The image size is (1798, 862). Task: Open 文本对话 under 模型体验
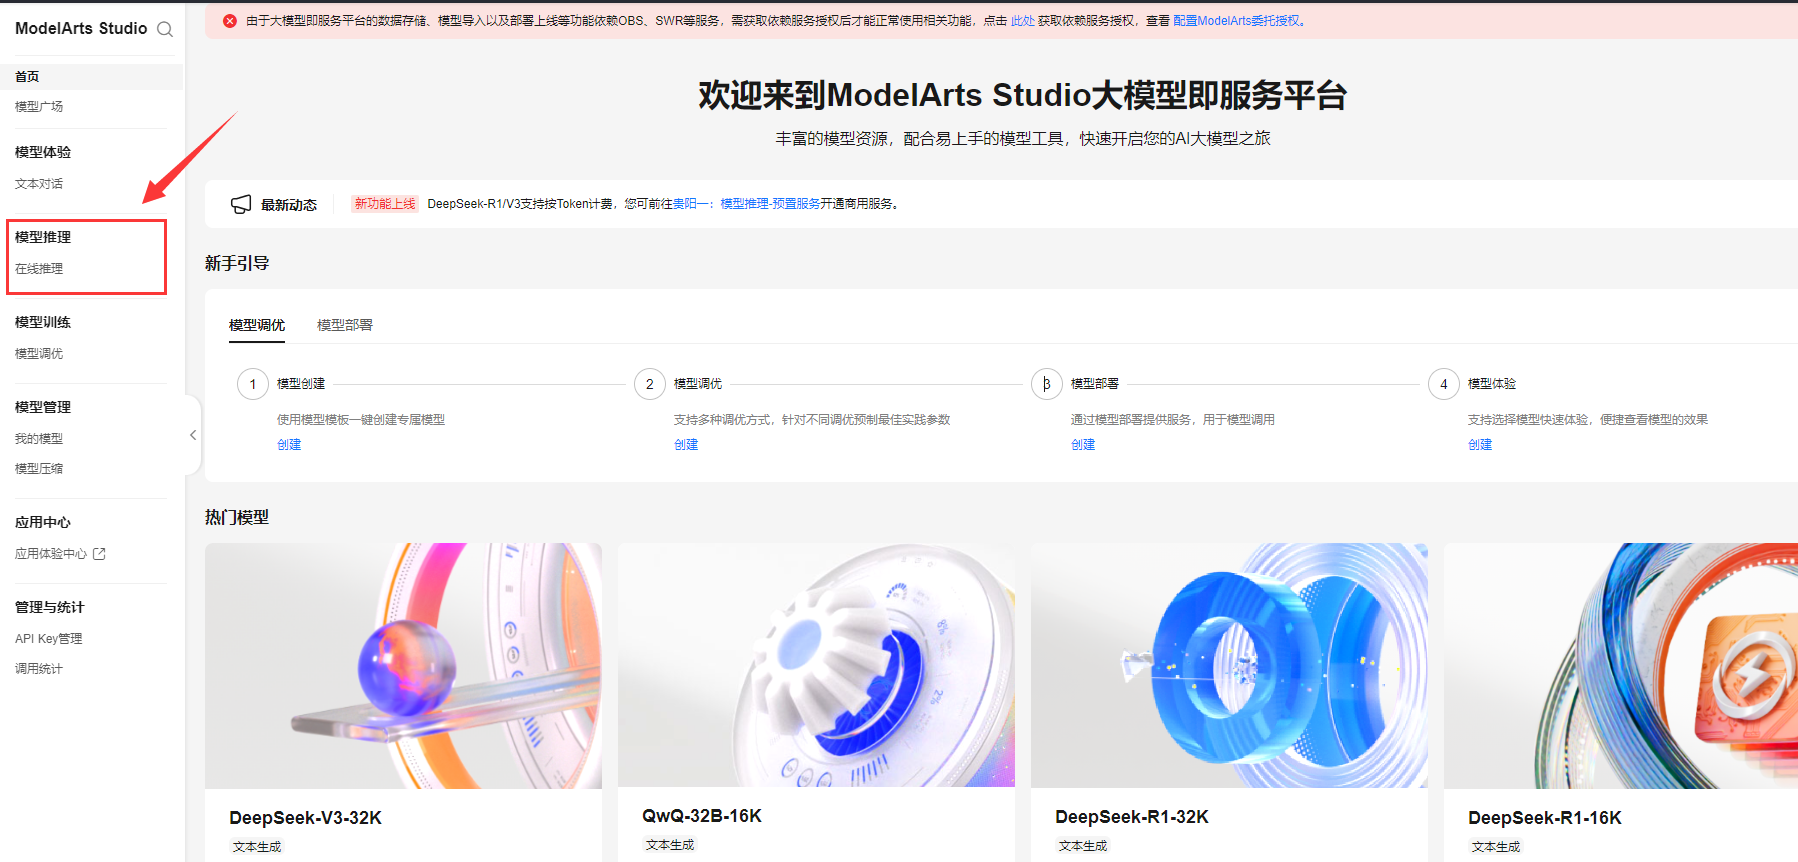39,184
